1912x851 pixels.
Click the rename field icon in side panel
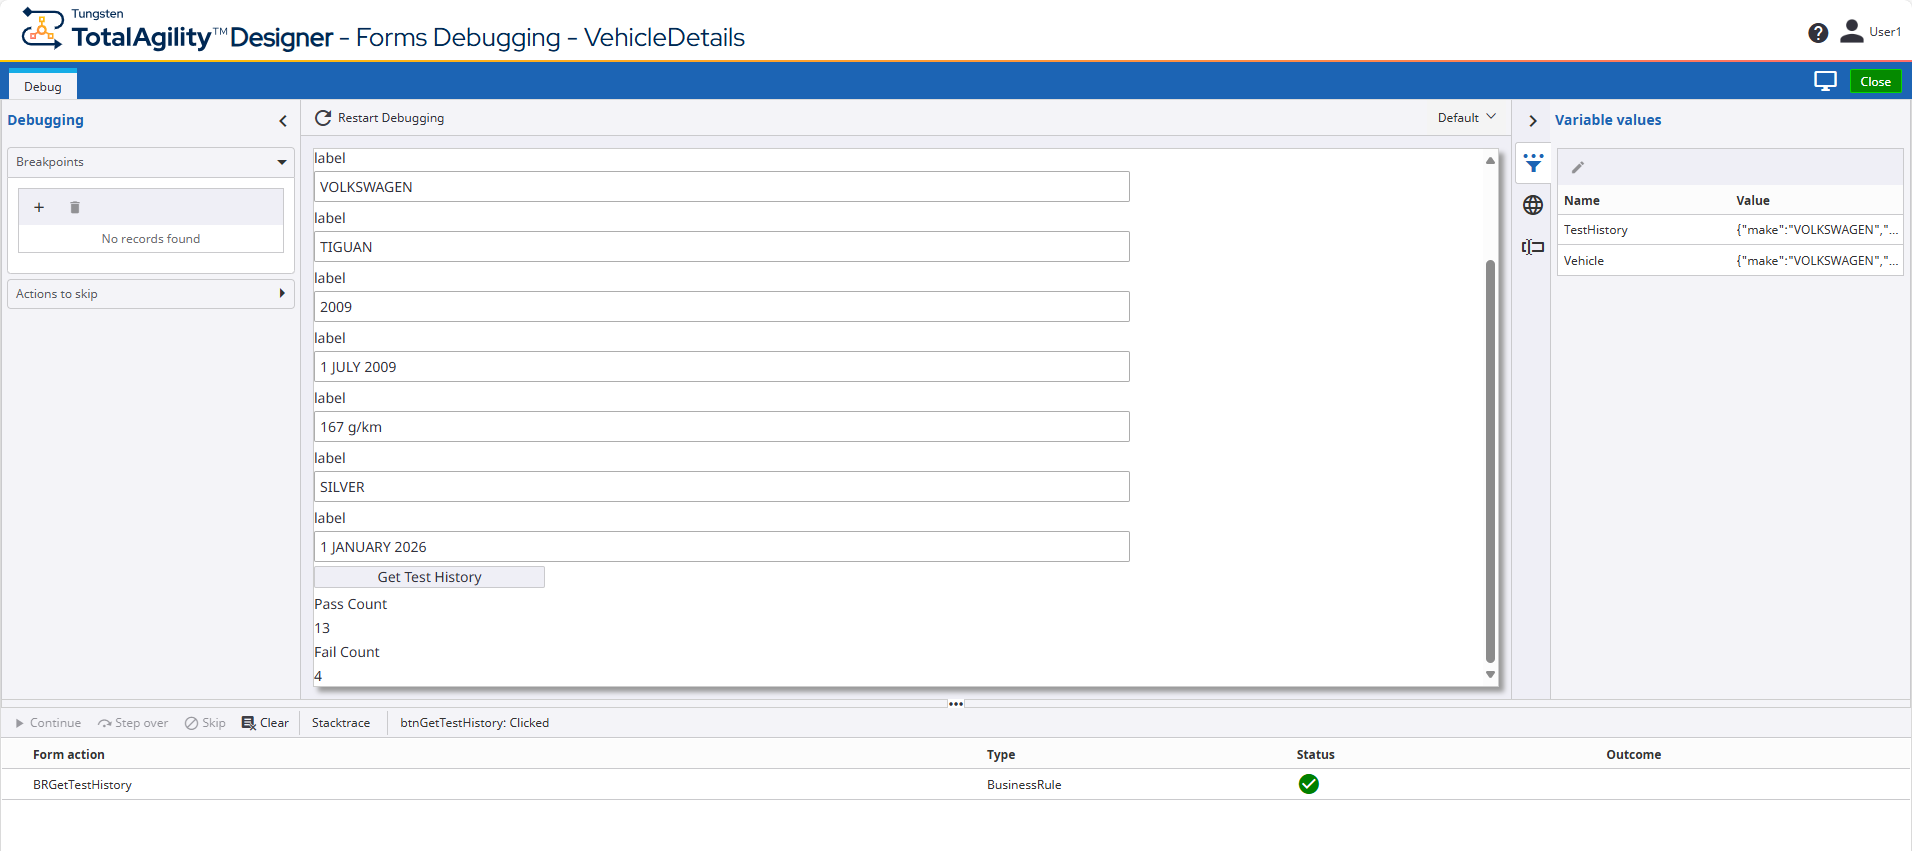1533,247
